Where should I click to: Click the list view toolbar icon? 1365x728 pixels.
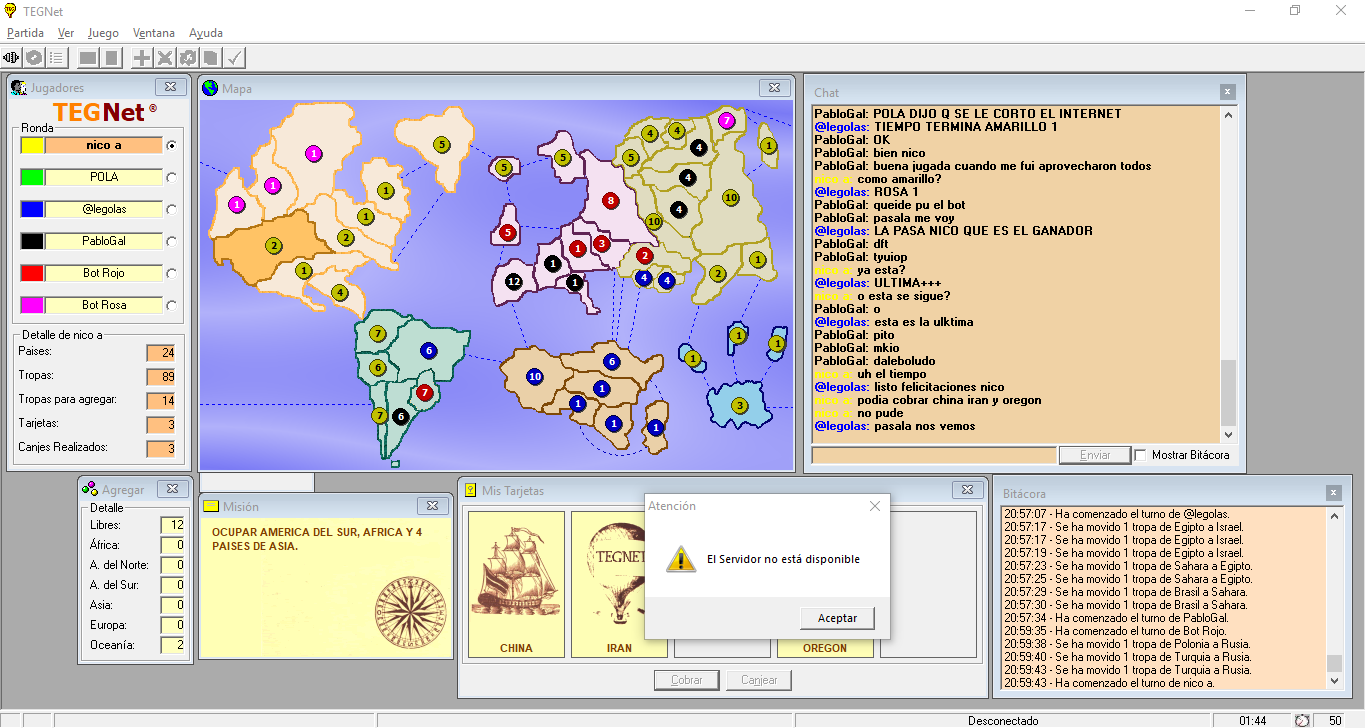[57, 58]
